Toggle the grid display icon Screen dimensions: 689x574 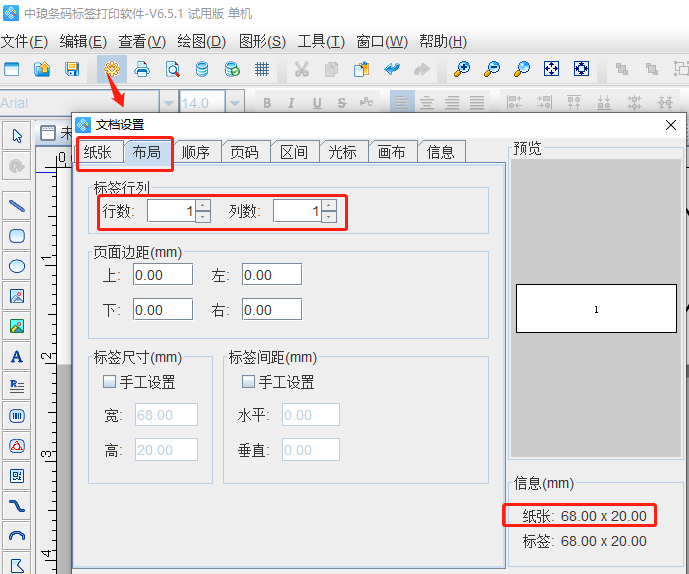tap(262, 69)
